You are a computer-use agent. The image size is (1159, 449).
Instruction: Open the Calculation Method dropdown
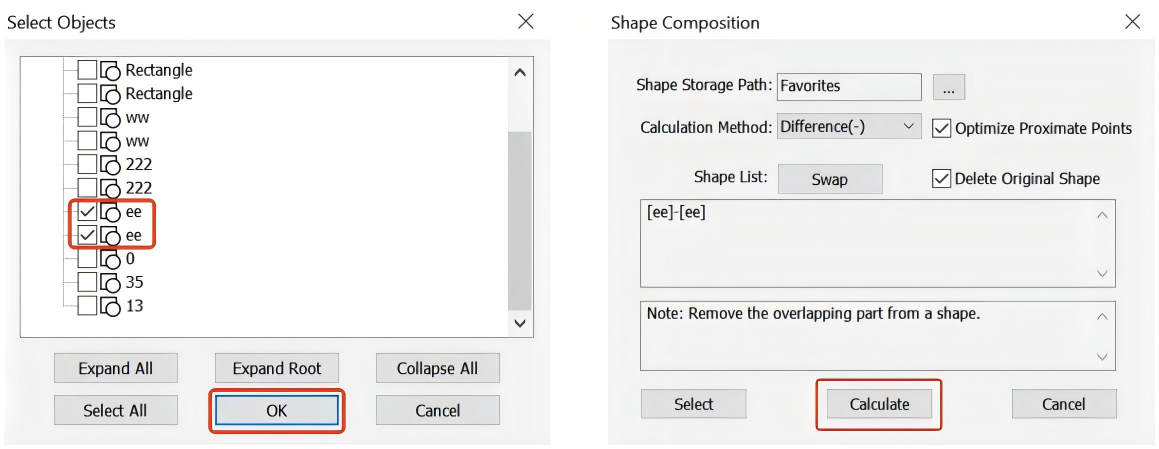[849, 126]
